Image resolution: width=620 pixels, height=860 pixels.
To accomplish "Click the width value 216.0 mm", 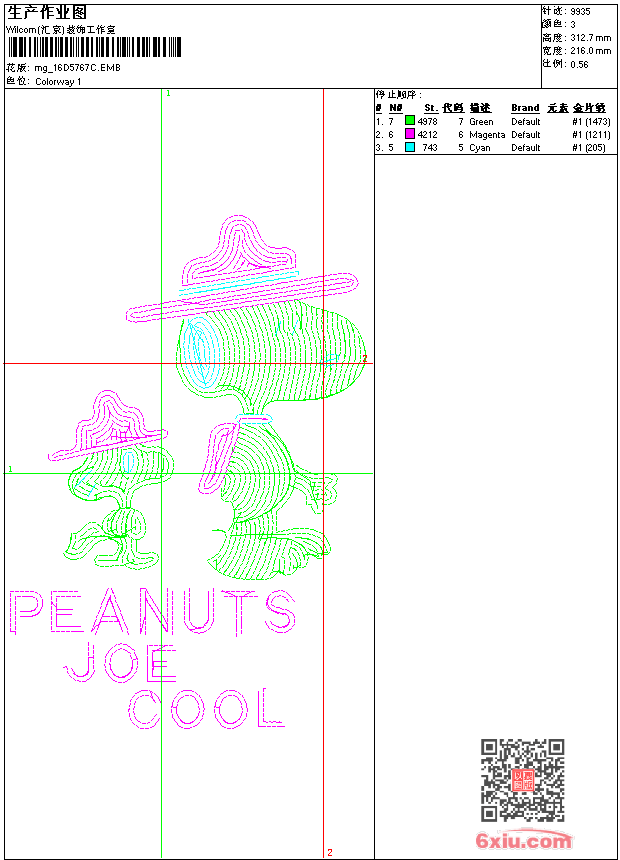I will click(590, 51).
